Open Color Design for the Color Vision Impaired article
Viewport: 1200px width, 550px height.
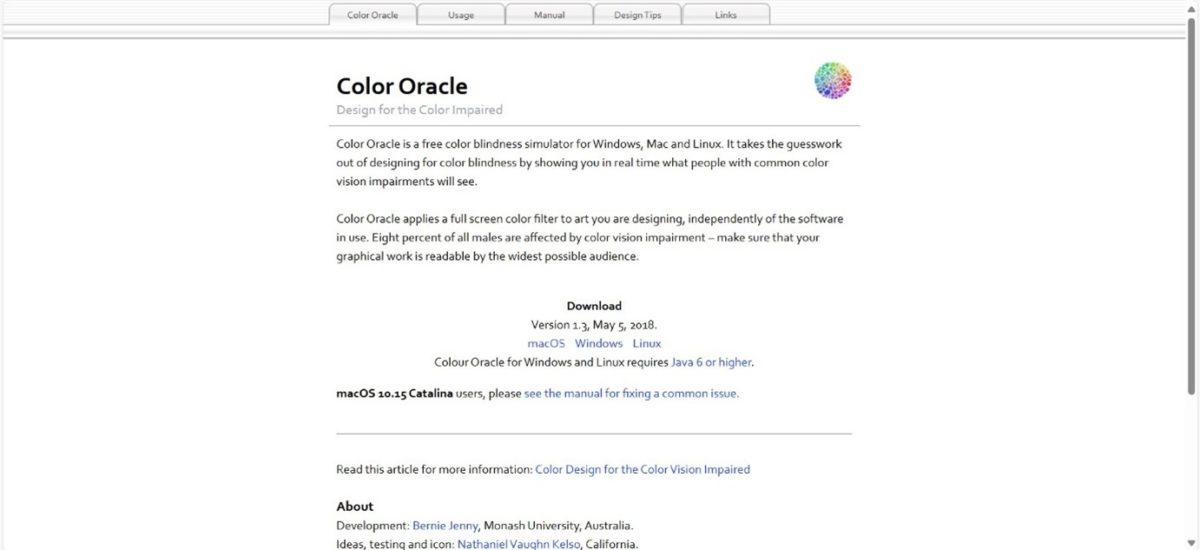click(642, 469)
